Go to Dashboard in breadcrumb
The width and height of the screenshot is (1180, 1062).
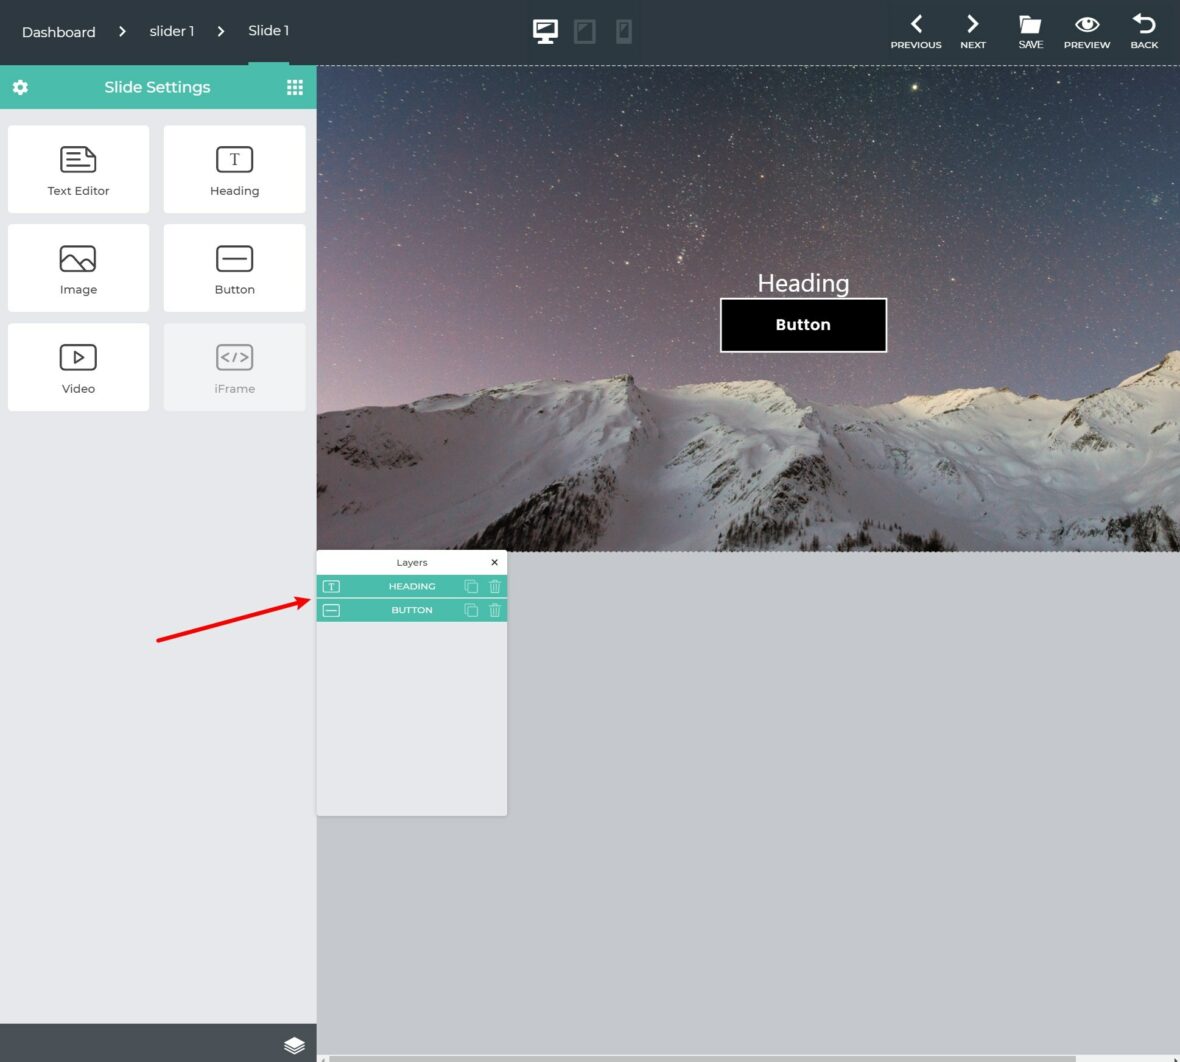tap(59, 32)
